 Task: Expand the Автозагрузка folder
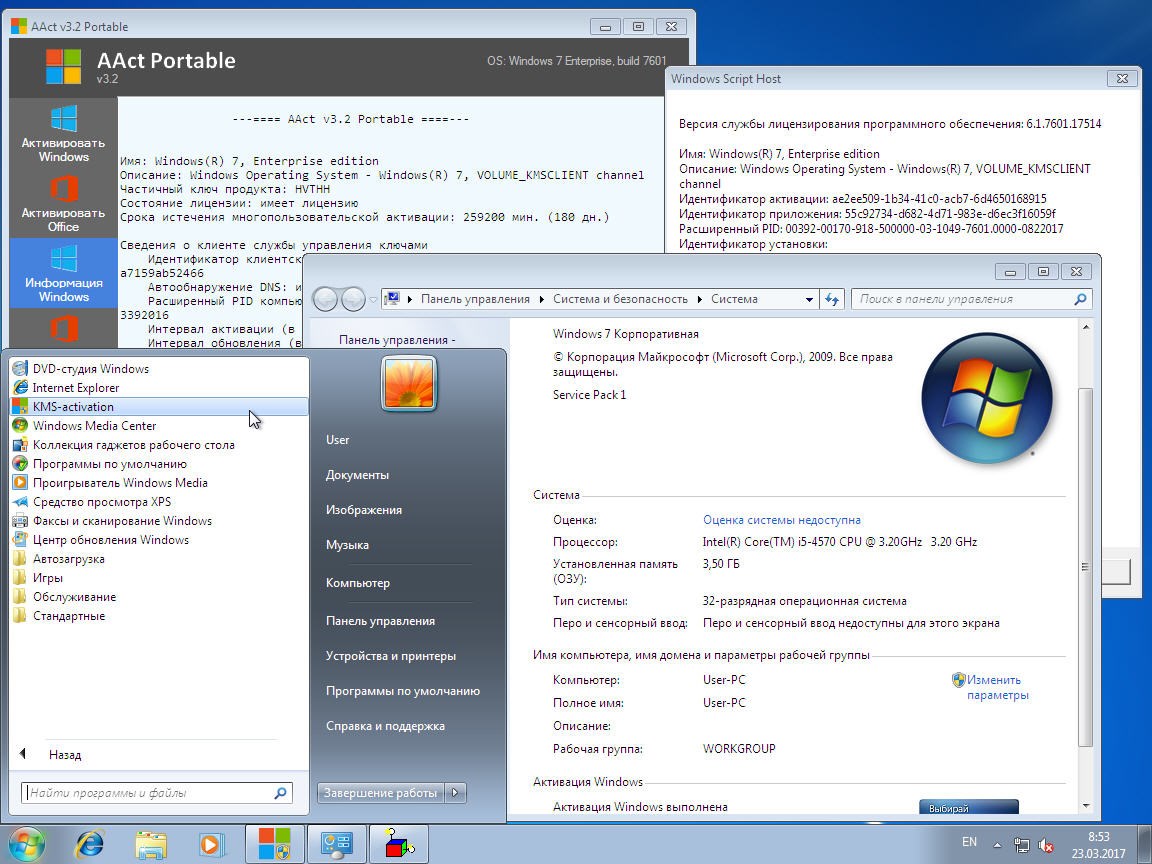click(x=158, y=559)
